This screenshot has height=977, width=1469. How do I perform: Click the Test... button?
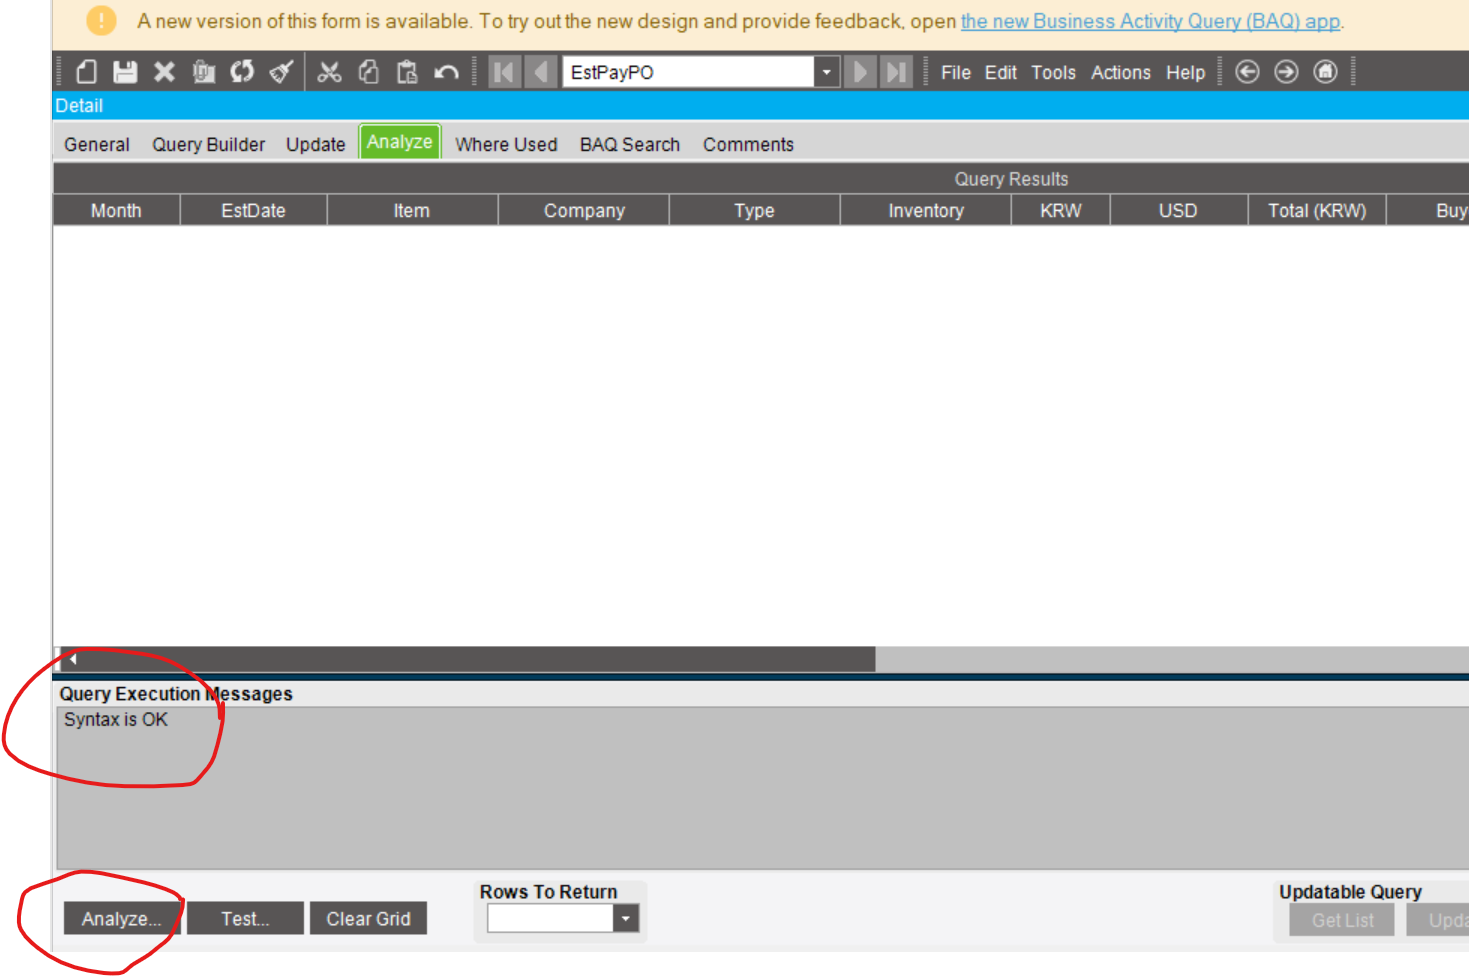point(245,919)
